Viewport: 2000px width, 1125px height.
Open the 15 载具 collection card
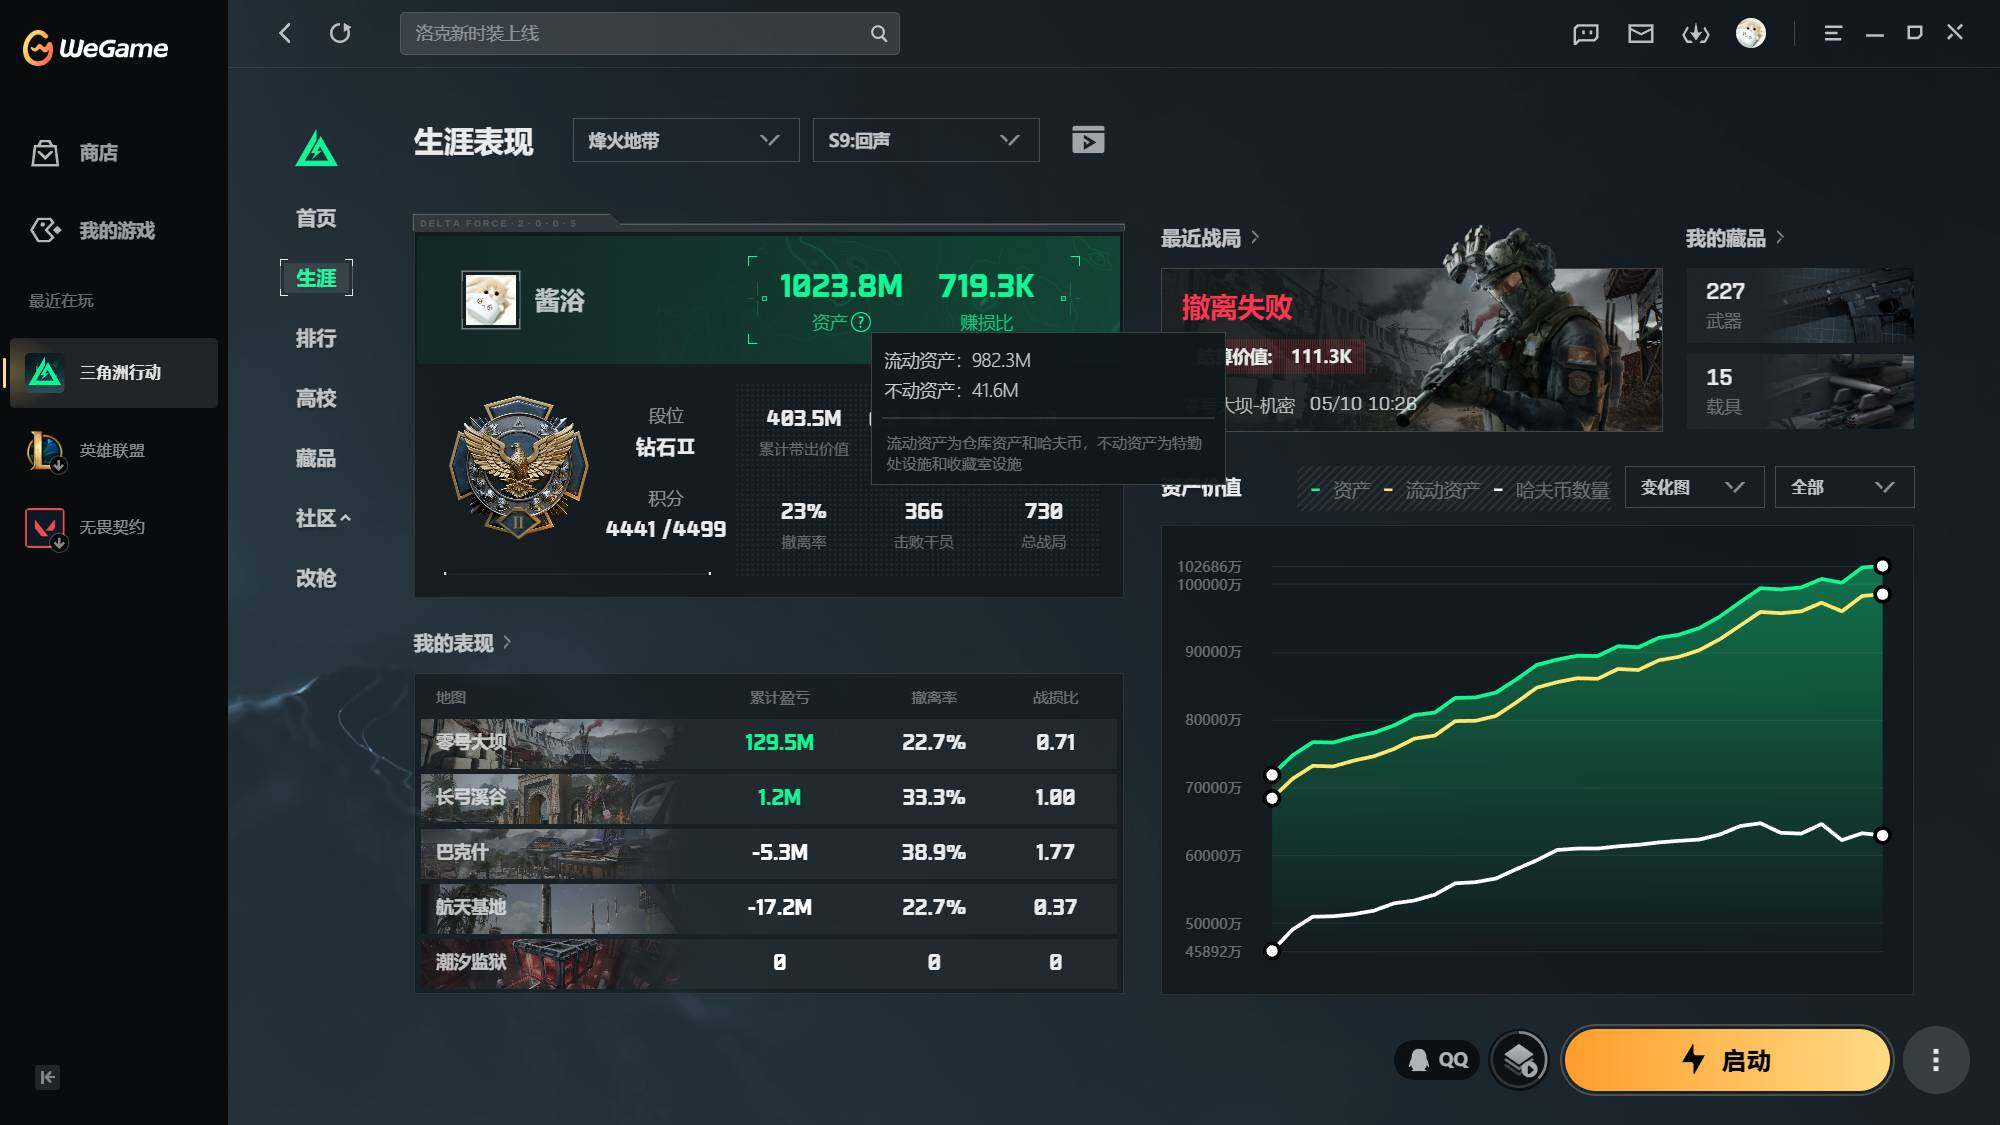pyautogui.click(x=1800, y=391)
